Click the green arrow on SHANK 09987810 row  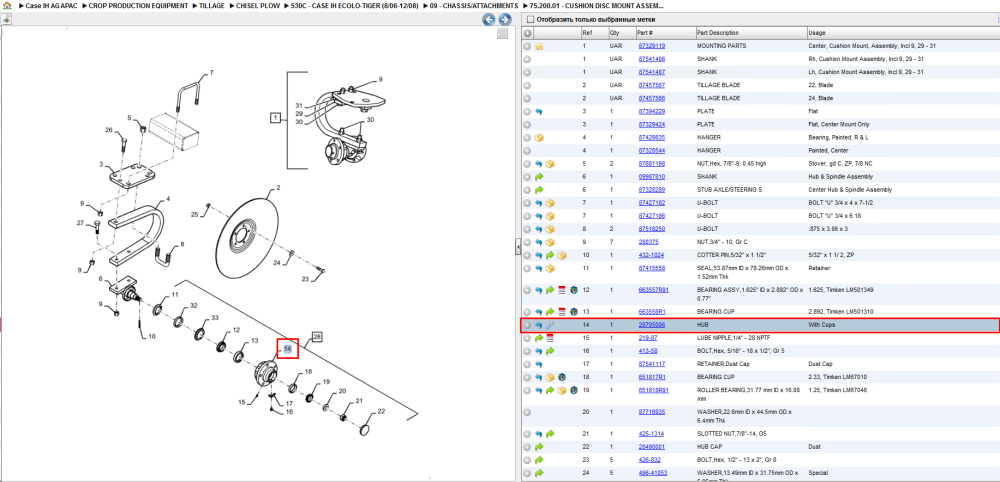coord(539,177)
